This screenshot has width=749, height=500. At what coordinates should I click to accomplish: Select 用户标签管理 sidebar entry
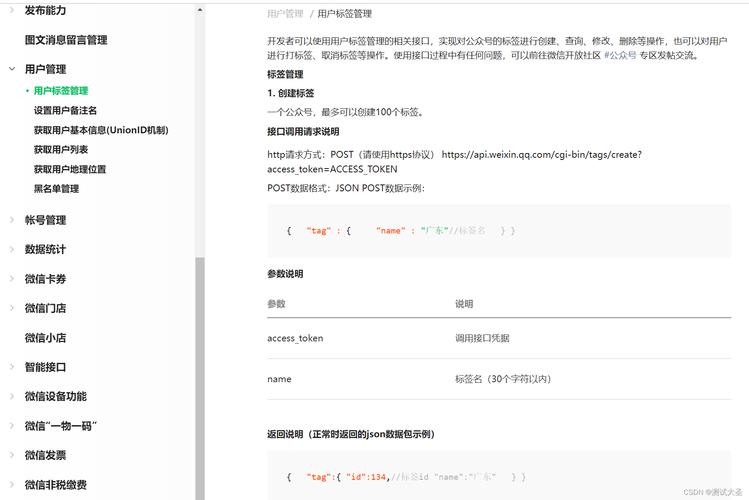coord(61,91)
